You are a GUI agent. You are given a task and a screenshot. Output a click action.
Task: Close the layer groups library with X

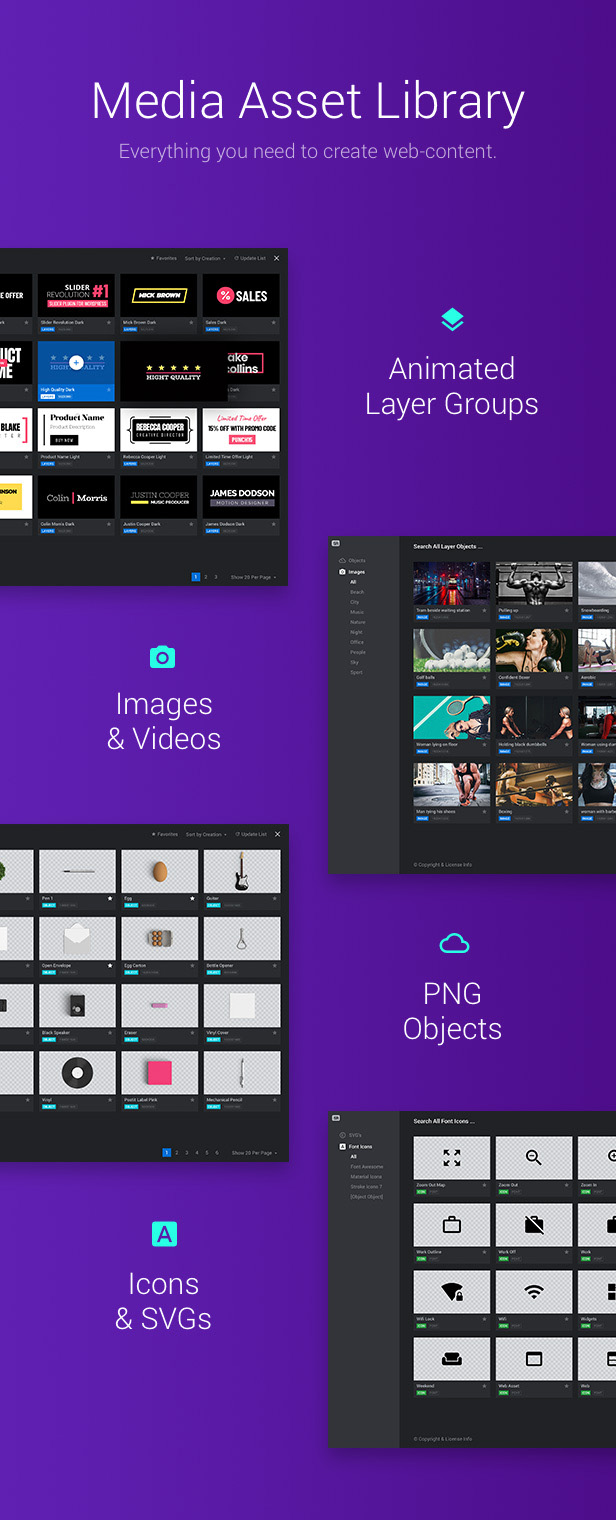pos(277,258)
